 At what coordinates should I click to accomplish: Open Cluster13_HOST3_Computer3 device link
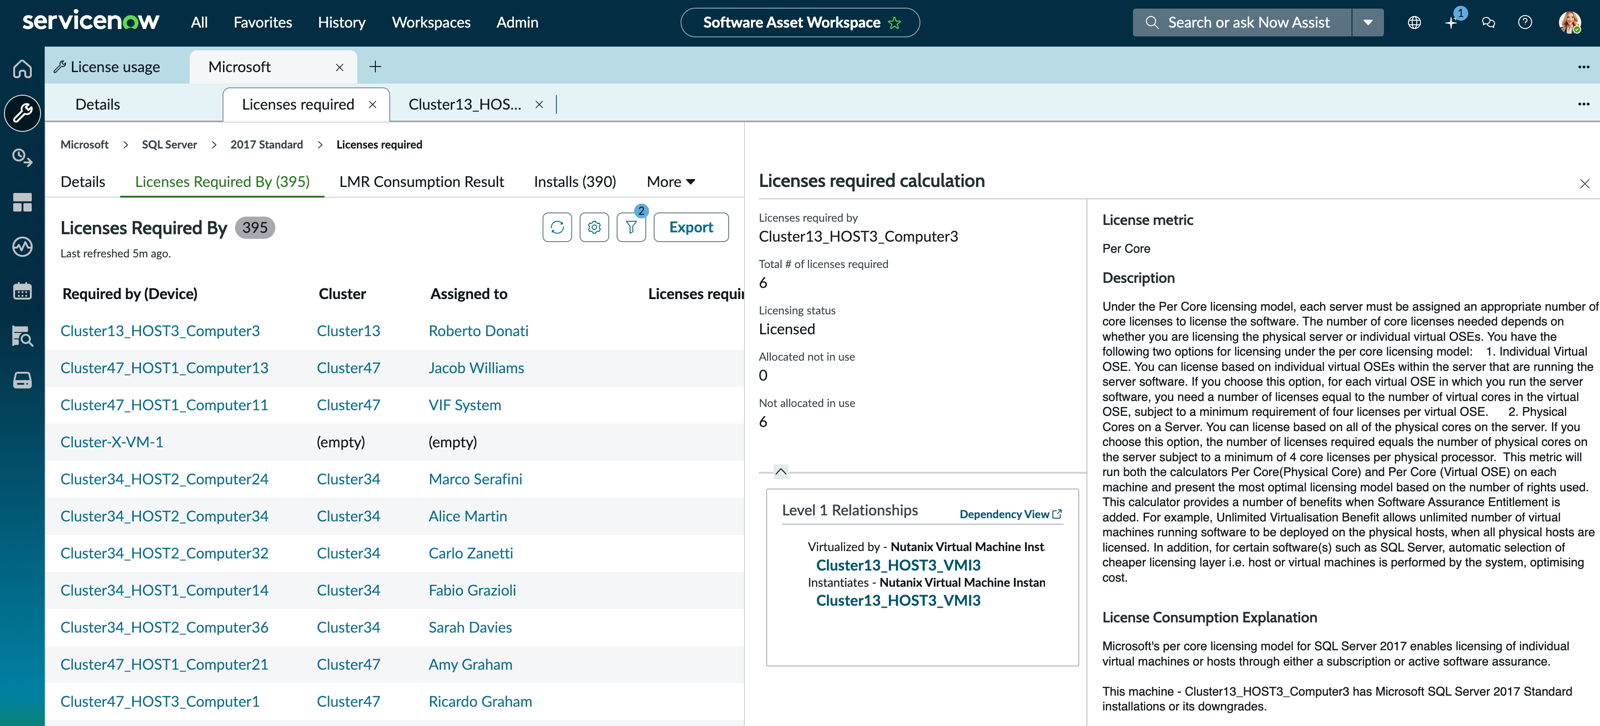[160, 331]
